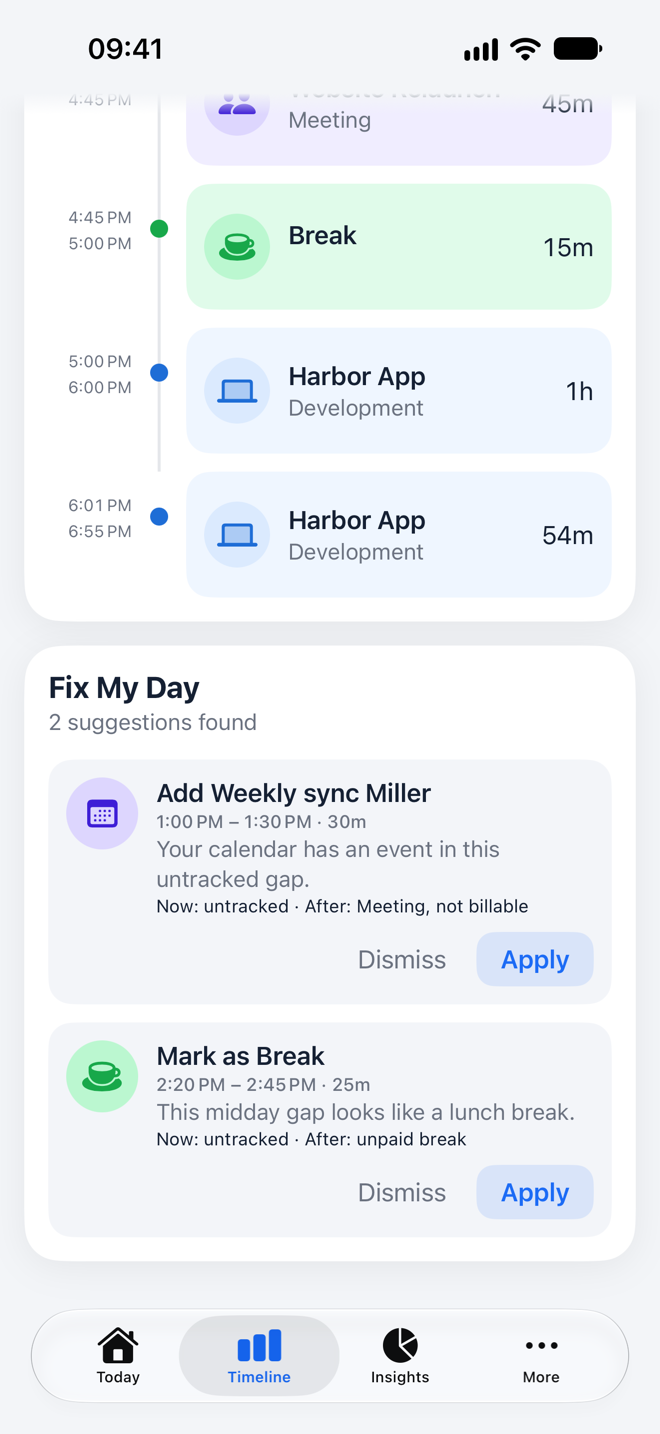
Task: Tap the "2 suggestions found" text
Action: 153,722
